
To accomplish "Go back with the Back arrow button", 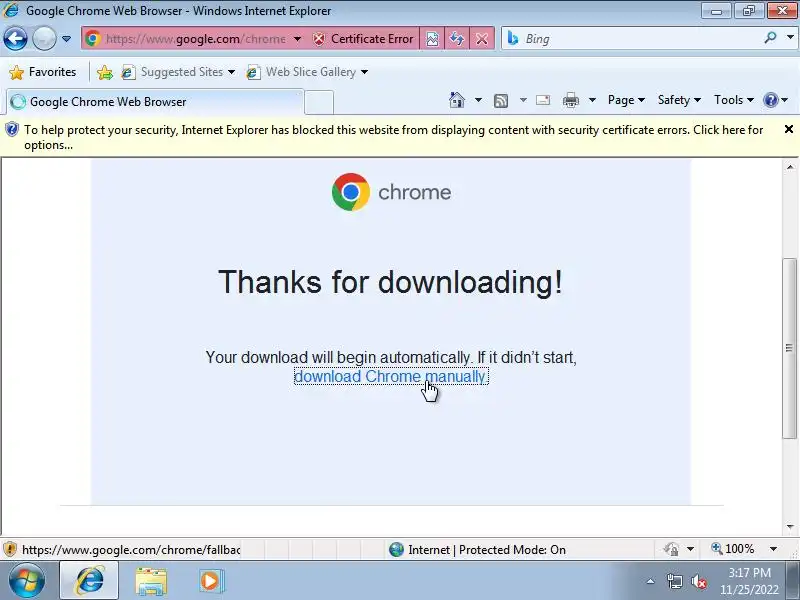I will pyautogui.click(x=15, y=39).
